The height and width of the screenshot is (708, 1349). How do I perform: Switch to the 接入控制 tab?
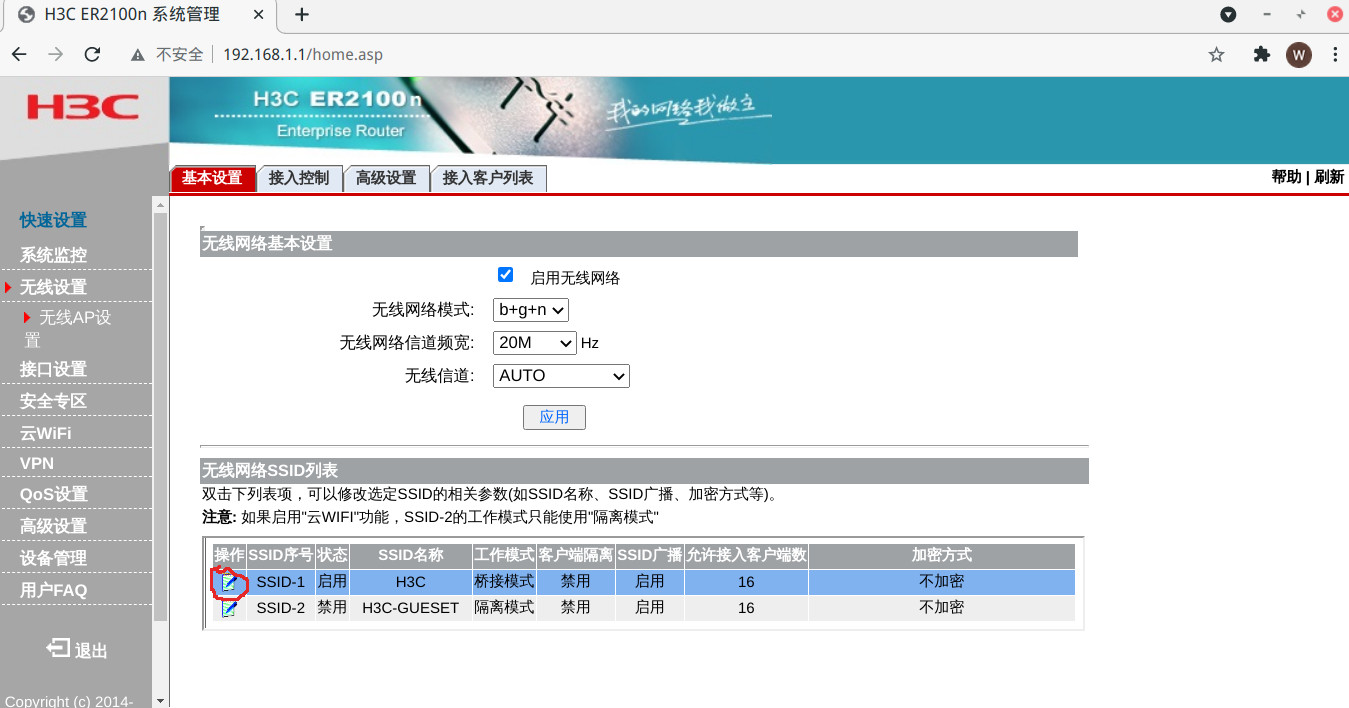pyautogui.click(x=299, y=178)
